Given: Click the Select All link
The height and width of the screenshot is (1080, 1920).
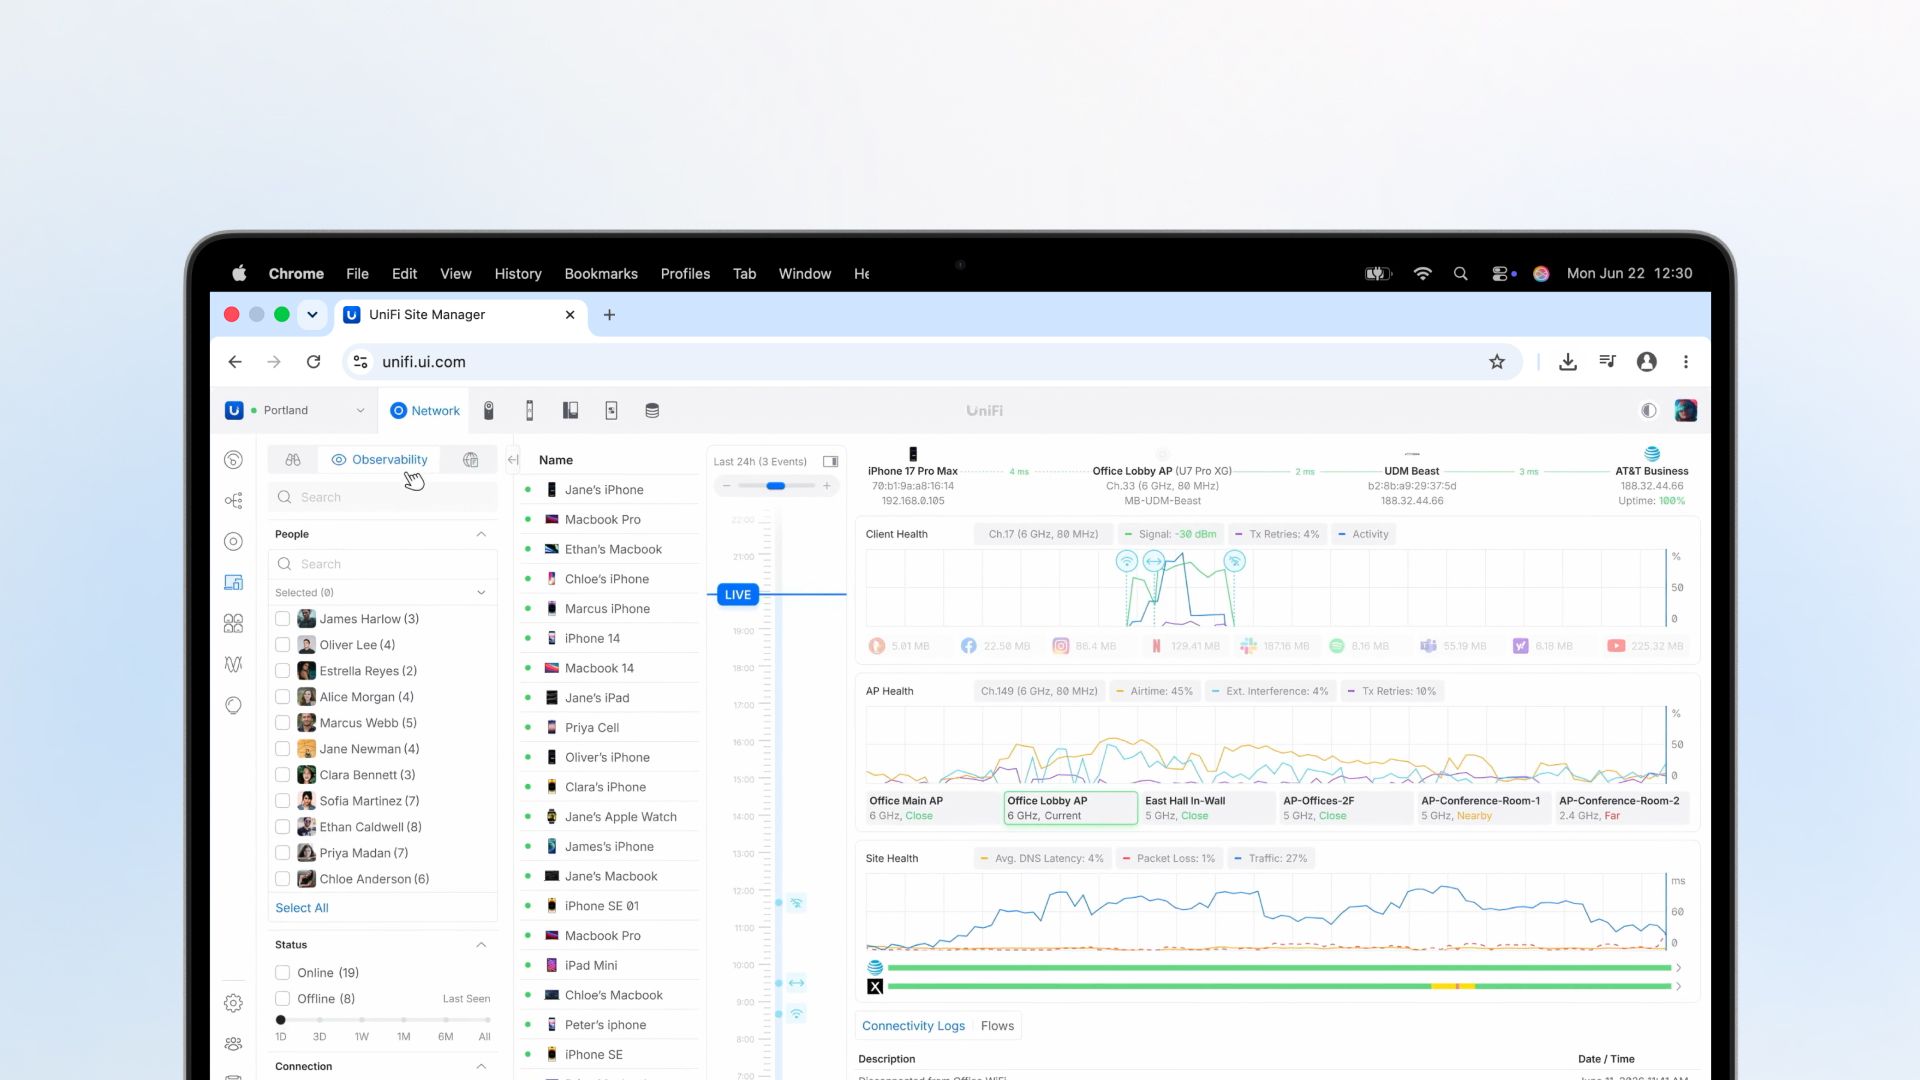Looking at the screenshot, I should pyautogui.click(x=302, y=908).
